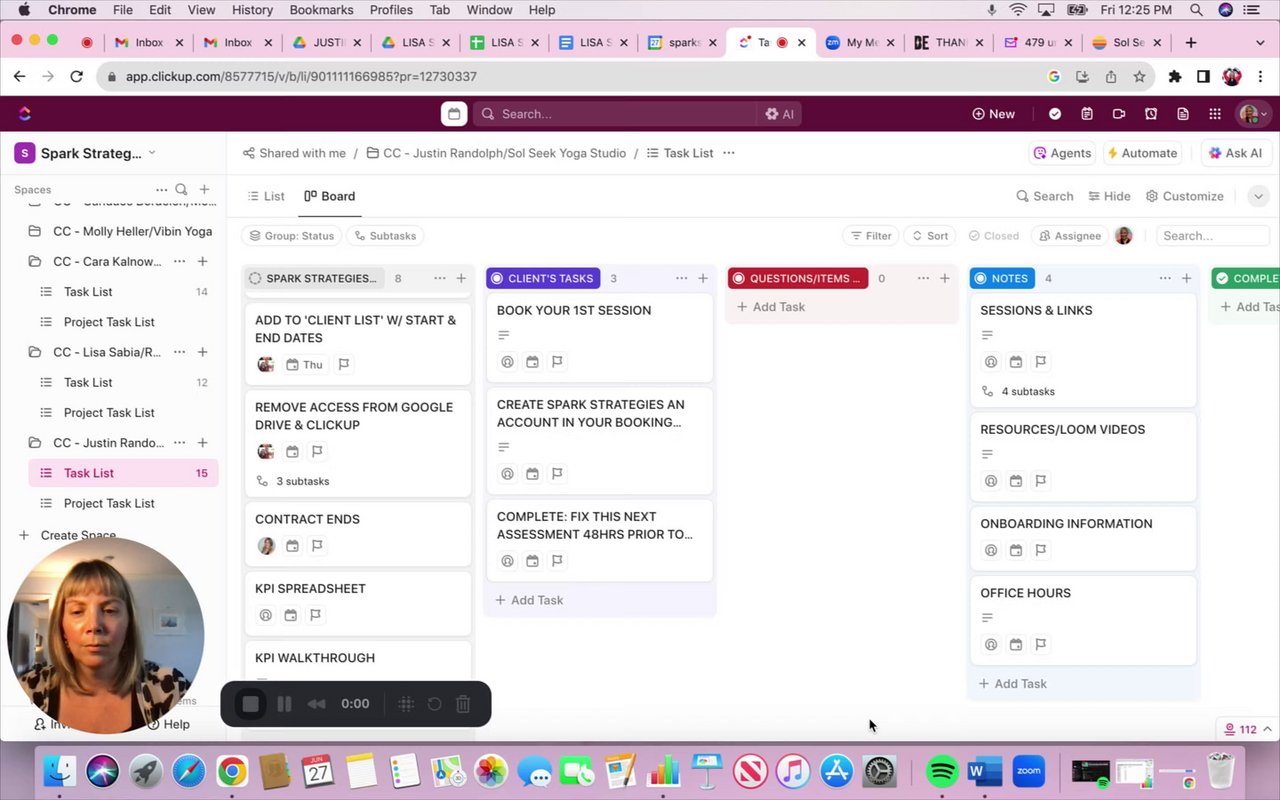The height and width of the screenshot is (800, 1280).
Task: Open the checkmark tasks icon in top bar
Action: (1055, 114)
